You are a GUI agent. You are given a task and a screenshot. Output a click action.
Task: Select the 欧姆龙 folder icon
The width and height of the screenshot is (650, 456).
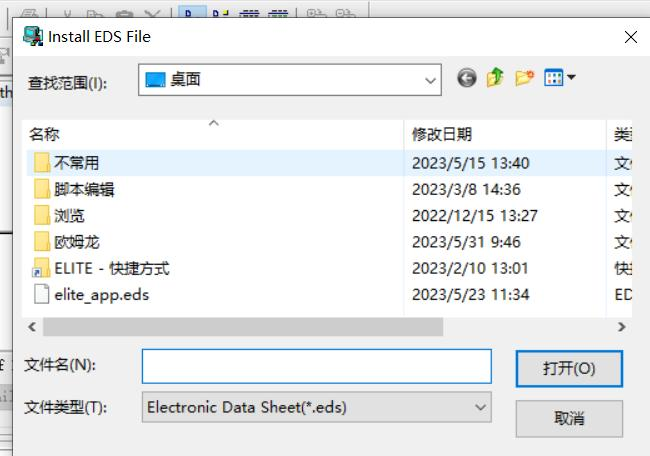point(41,241)
